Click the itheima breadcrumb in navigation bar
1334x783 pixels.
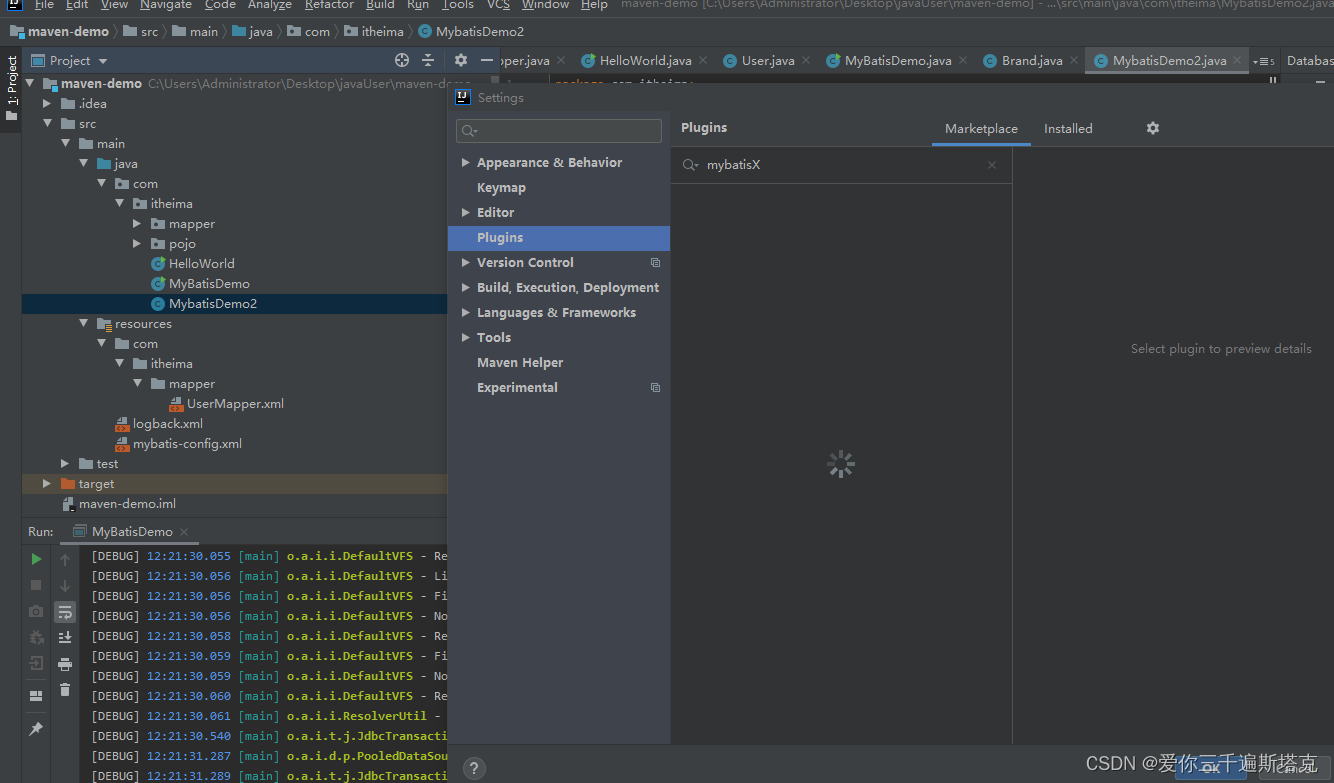(374, 31)
